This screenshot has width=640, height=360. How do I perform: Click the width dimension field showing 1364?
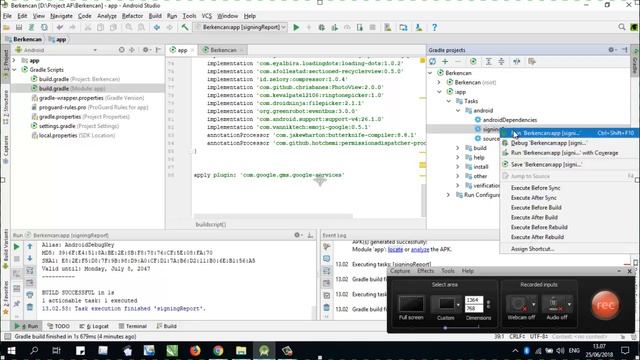(x=473, y=300)
